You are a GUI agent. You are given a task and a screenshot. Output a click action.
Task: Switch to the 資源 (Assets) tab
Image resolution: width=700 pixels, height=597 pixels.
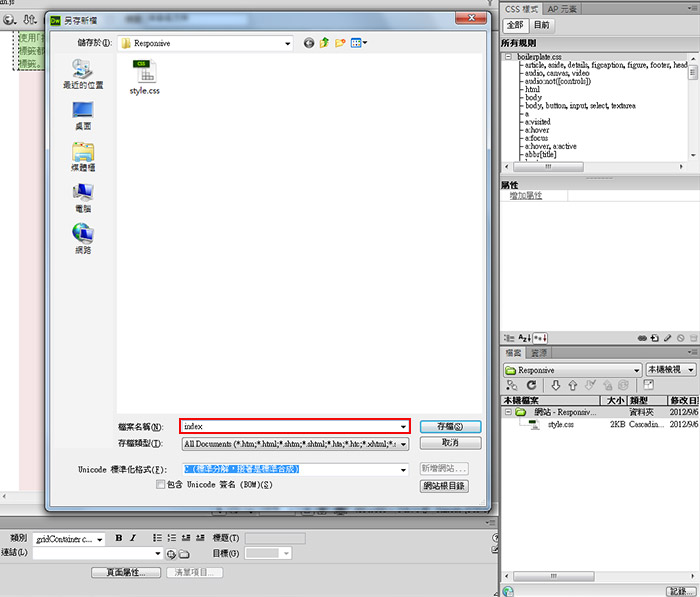pos(539,353)
